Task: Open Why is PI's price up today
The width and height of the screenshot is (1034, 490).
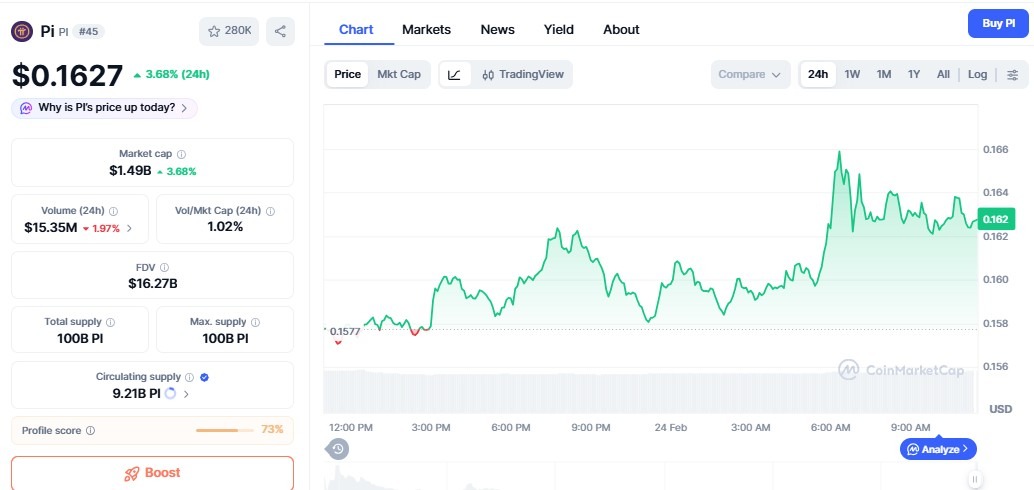Action: [104, 108]
